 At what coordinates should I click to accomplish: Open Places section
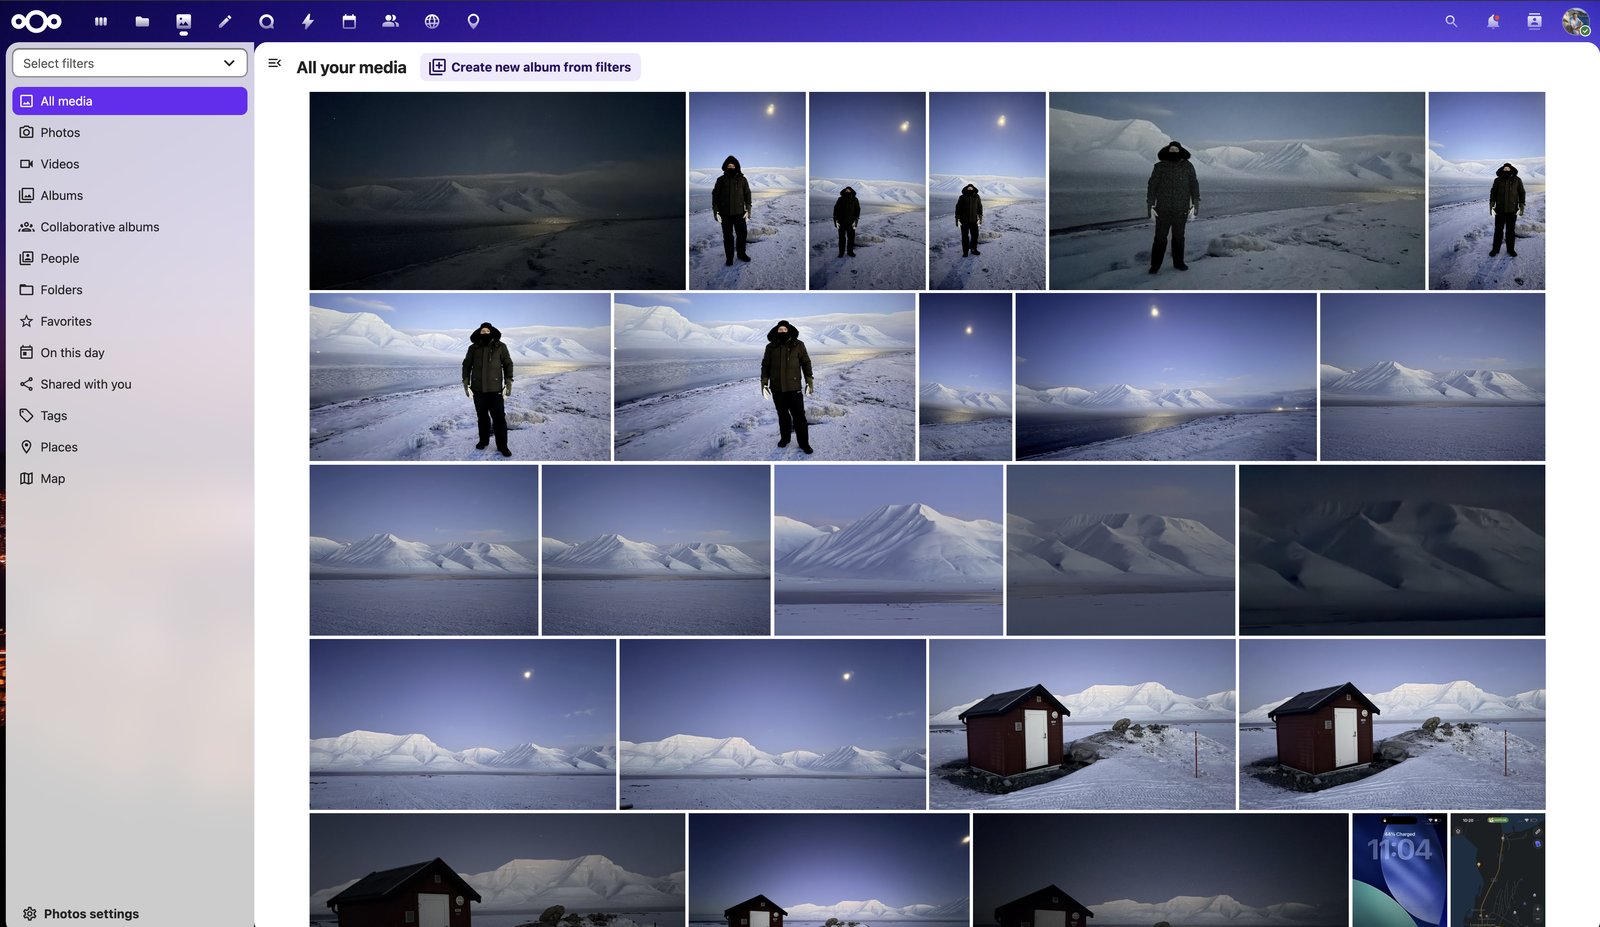[130, 447]
